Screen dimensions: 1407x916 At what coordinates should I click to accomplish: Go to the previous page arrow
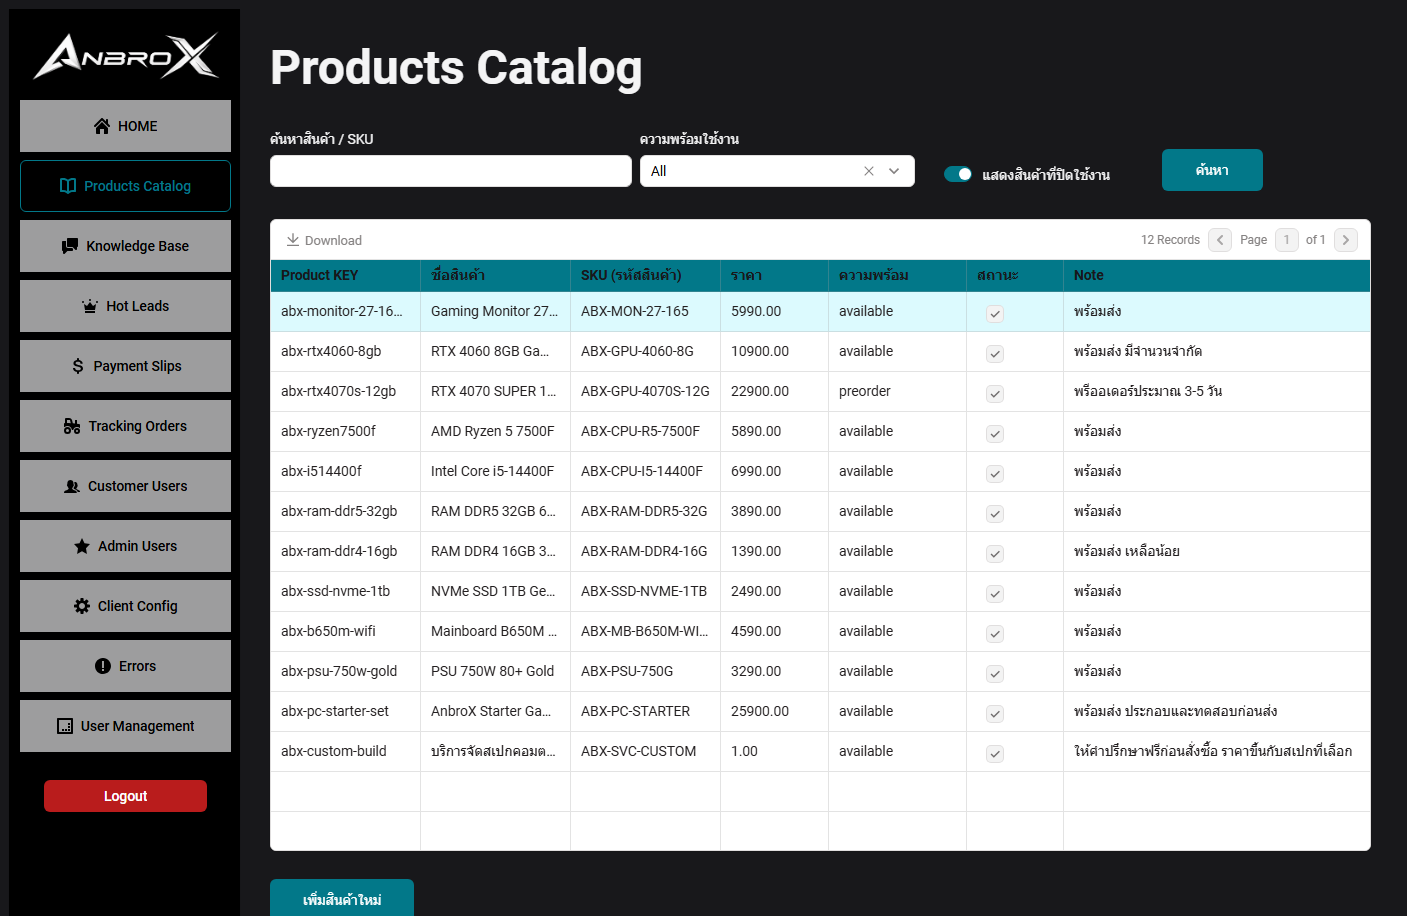1220,240
